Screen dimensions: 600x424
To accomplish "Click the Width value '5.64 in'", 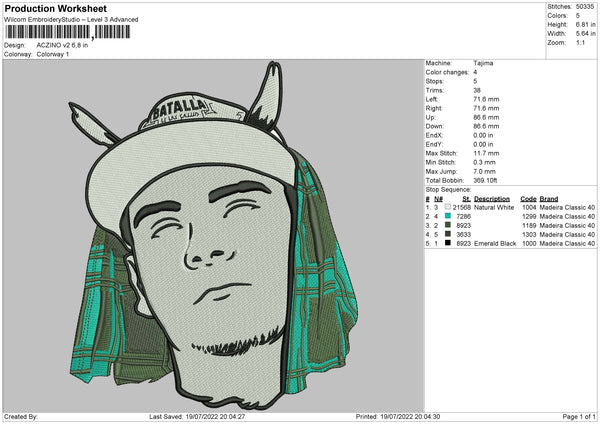I will [x=585, y=34].
